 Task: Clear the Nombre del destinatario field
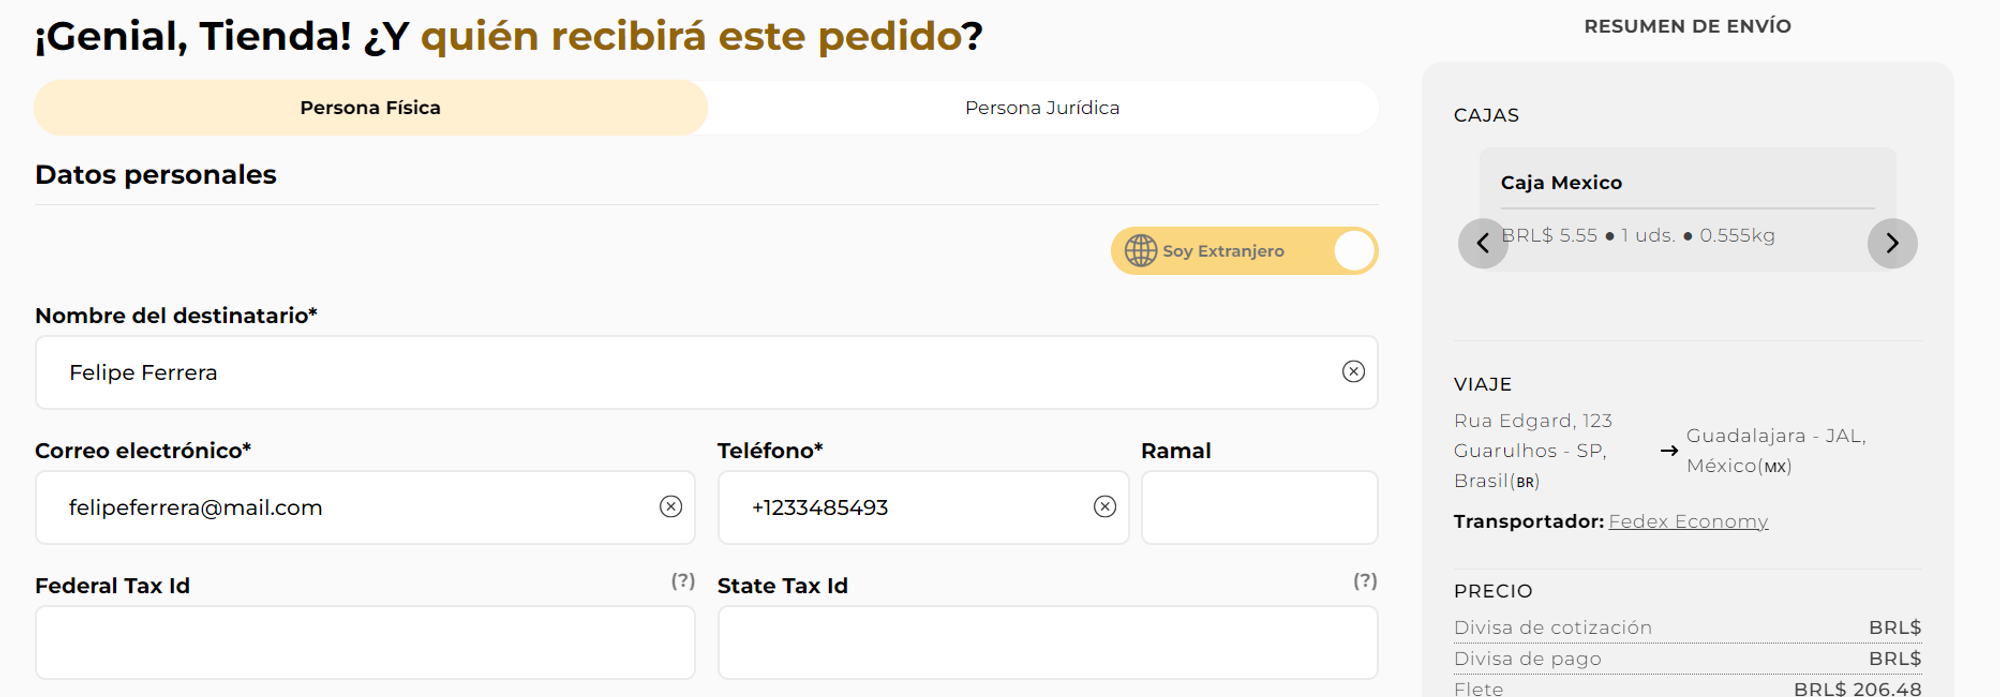1353,372
